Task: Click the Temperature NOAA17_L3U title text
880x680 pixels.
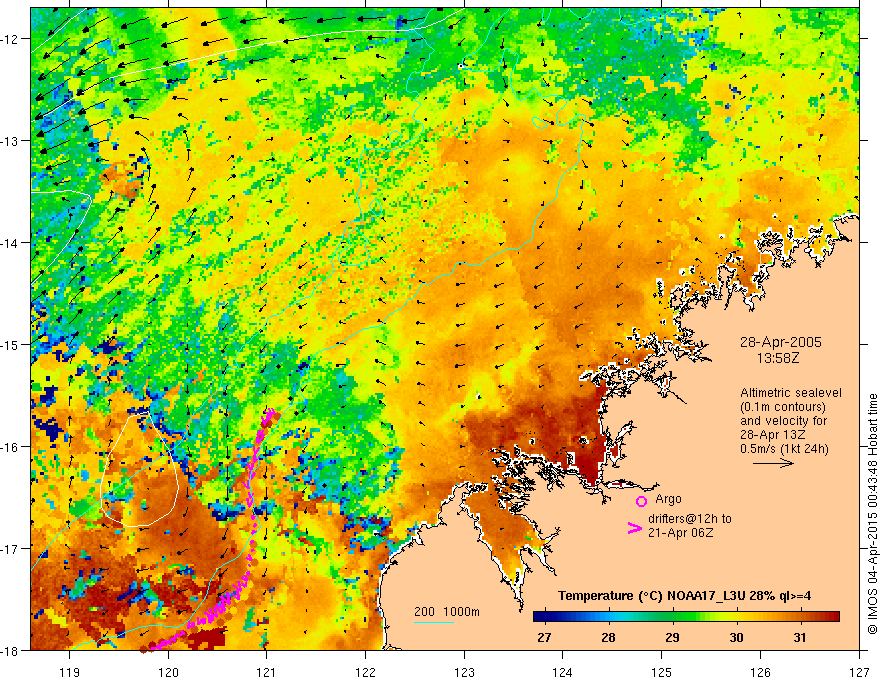Action: click(x=684, y=596)
